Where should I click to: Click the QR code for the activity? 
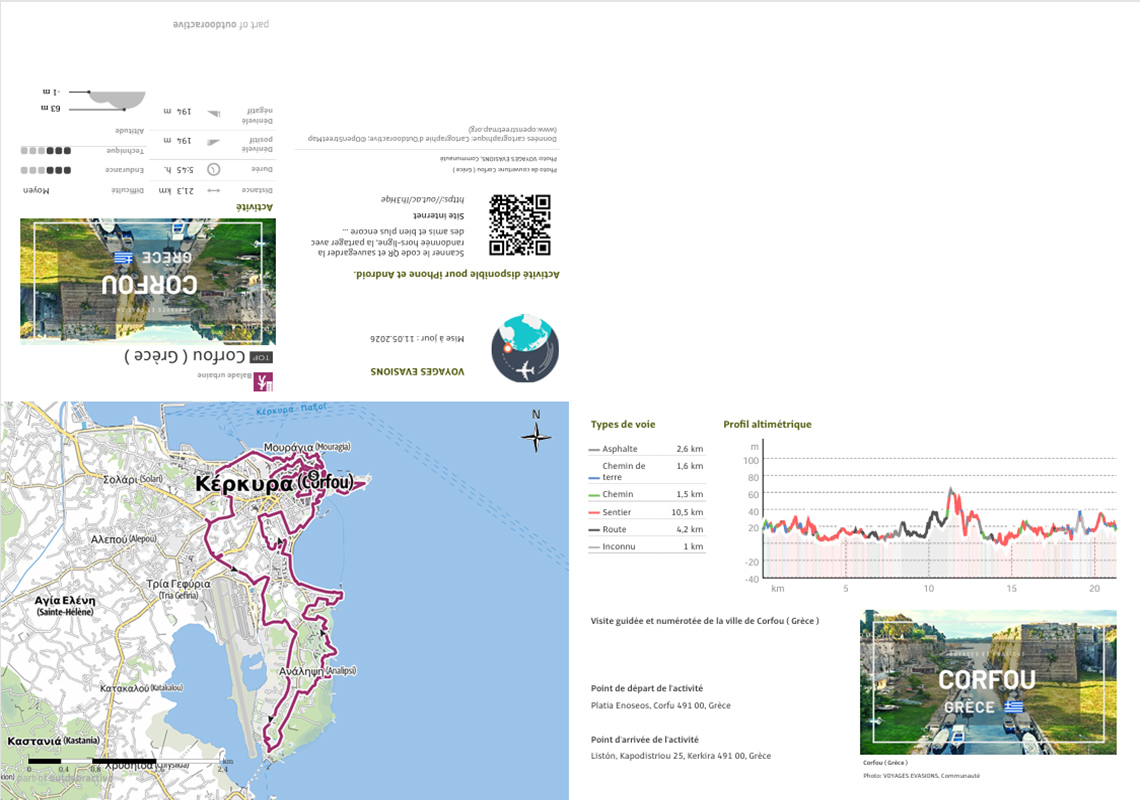coord(520,225)
